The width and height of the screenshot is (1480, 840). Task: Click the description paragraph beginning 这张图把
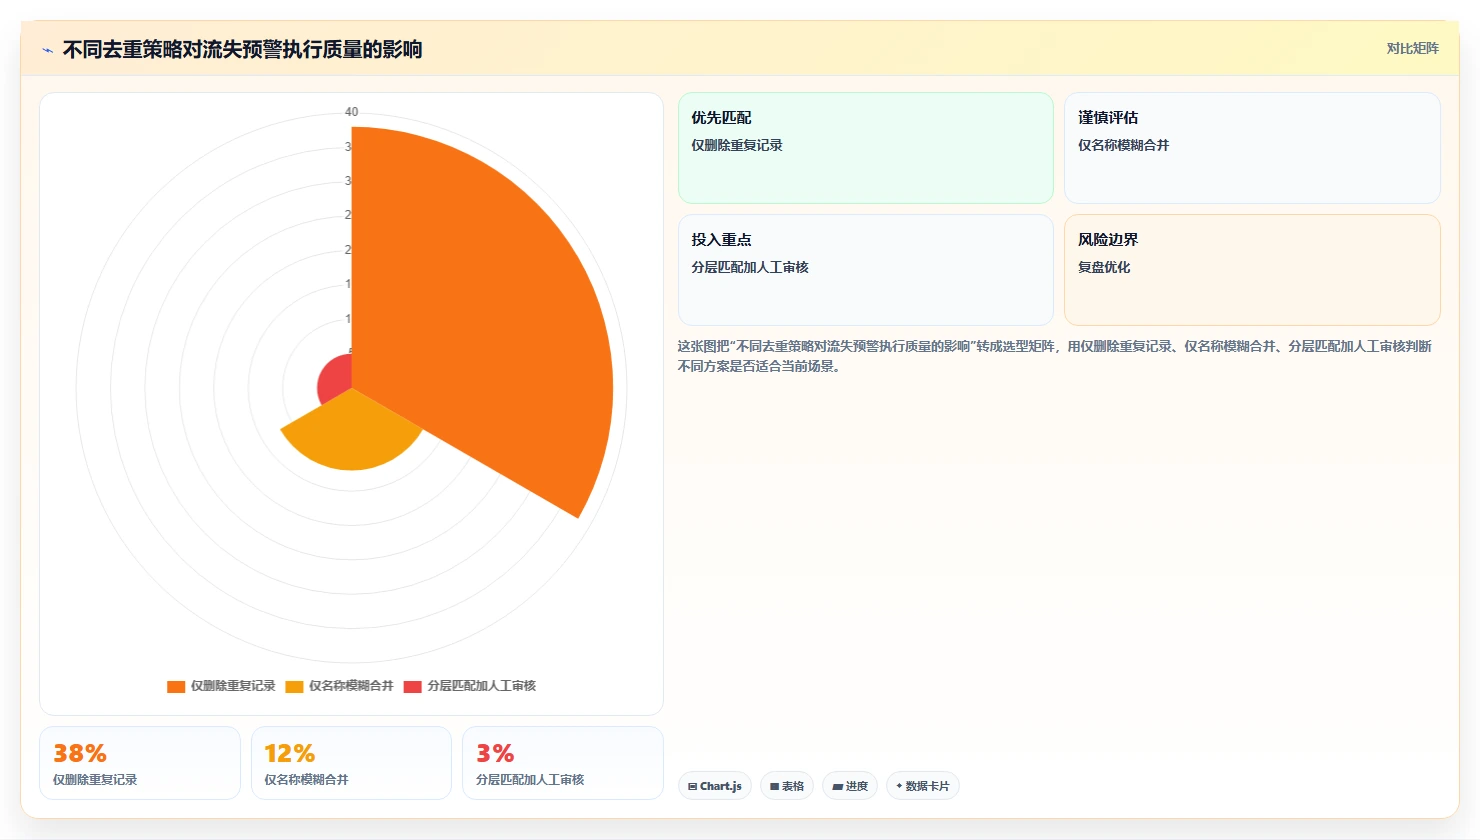coord(1055,356)
